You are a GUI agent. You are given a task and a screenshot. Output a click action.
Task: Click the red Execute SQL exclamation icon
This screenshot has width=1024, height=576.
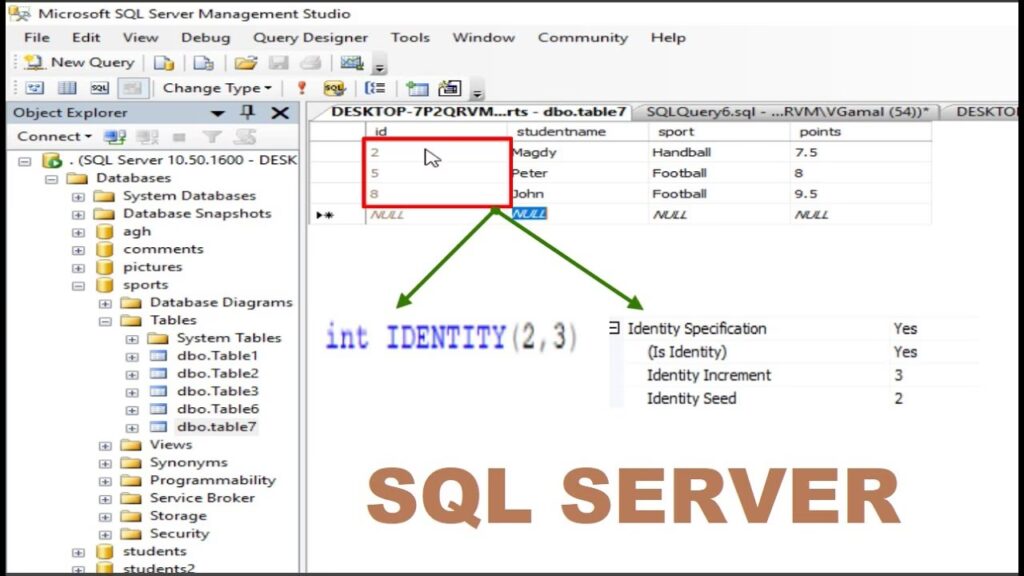coord(301,88)
